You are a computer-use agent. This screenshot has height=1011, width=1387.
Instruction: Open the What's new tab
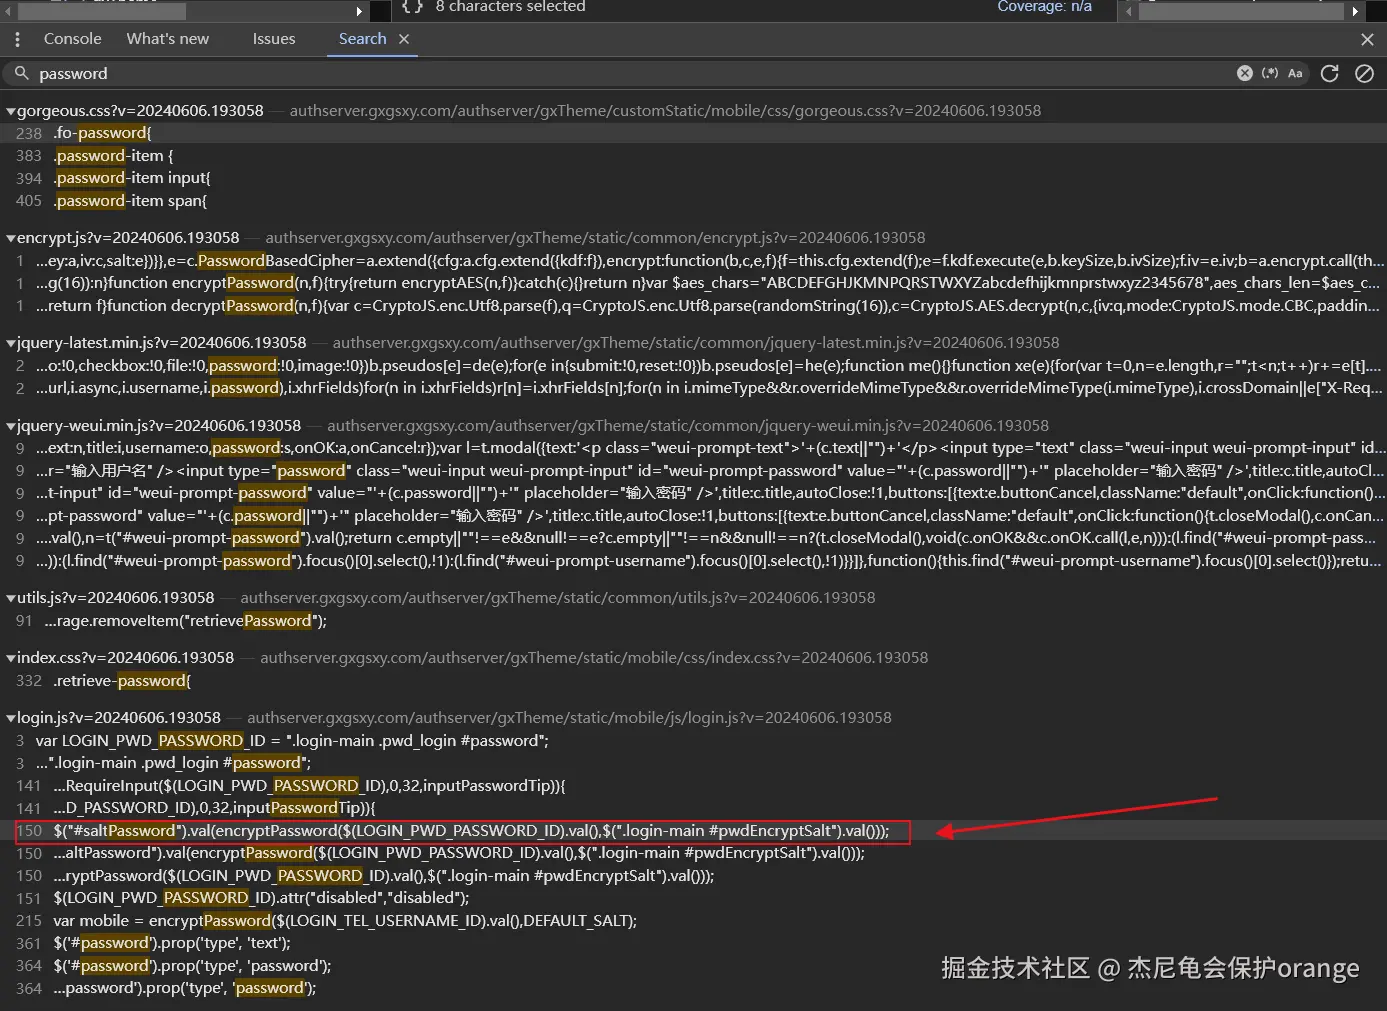[168, 39]
